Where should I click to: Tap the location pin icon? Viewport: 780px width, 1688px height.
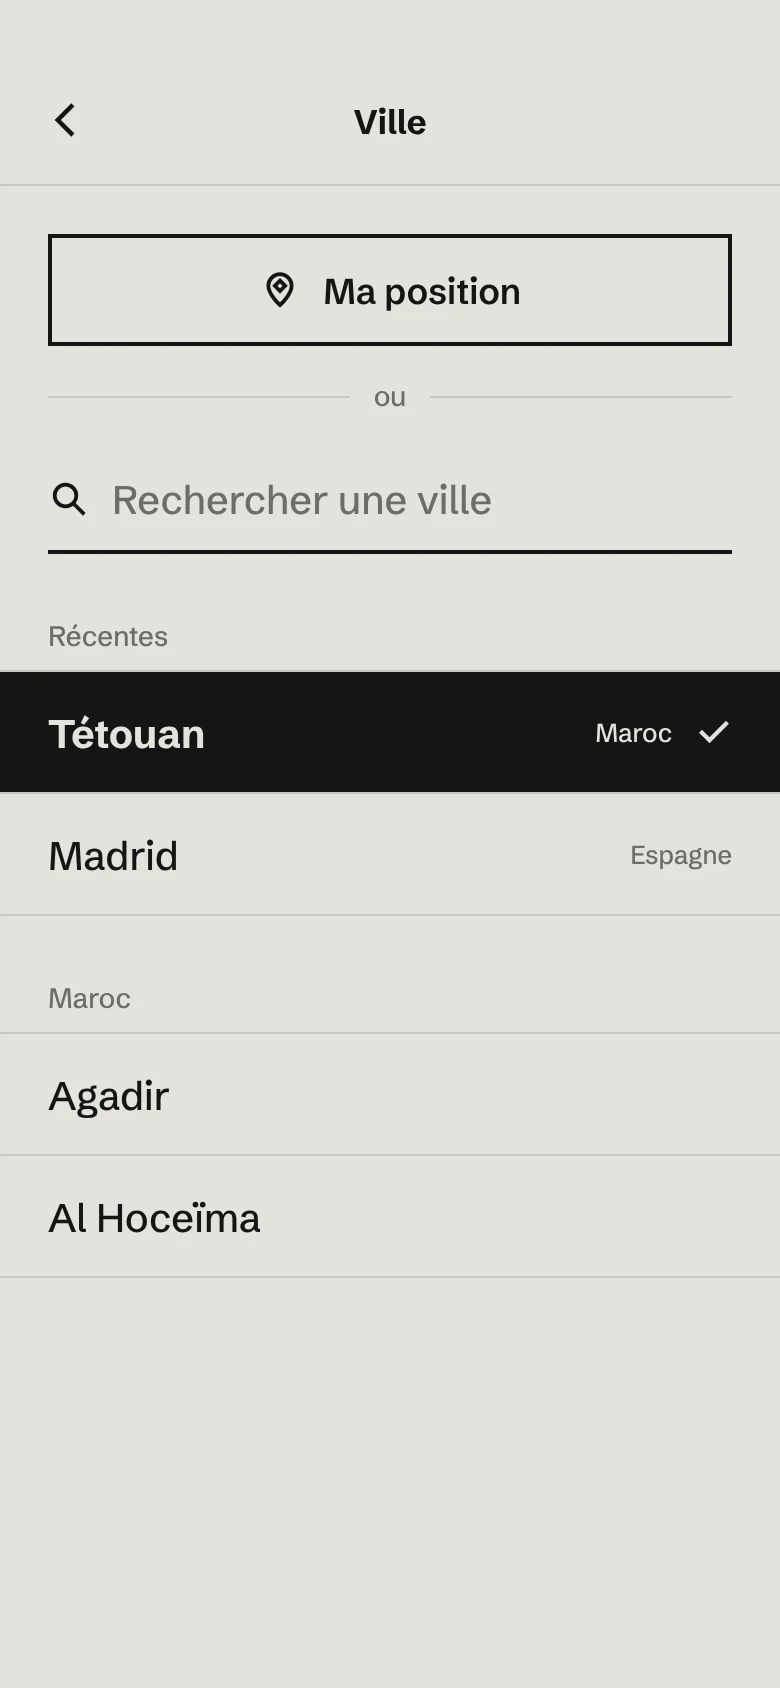click(280, 290)
